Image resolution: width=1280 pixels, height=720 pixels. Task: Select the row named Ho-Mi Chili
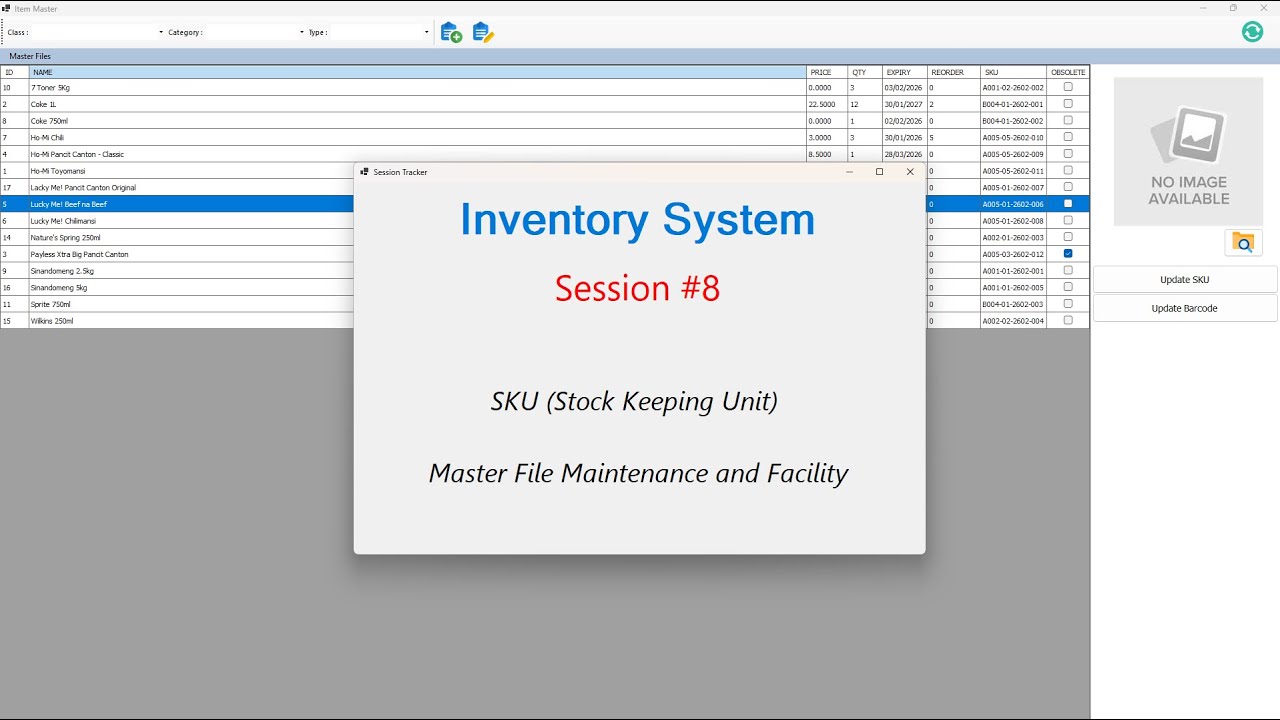(x=545, y=138)
